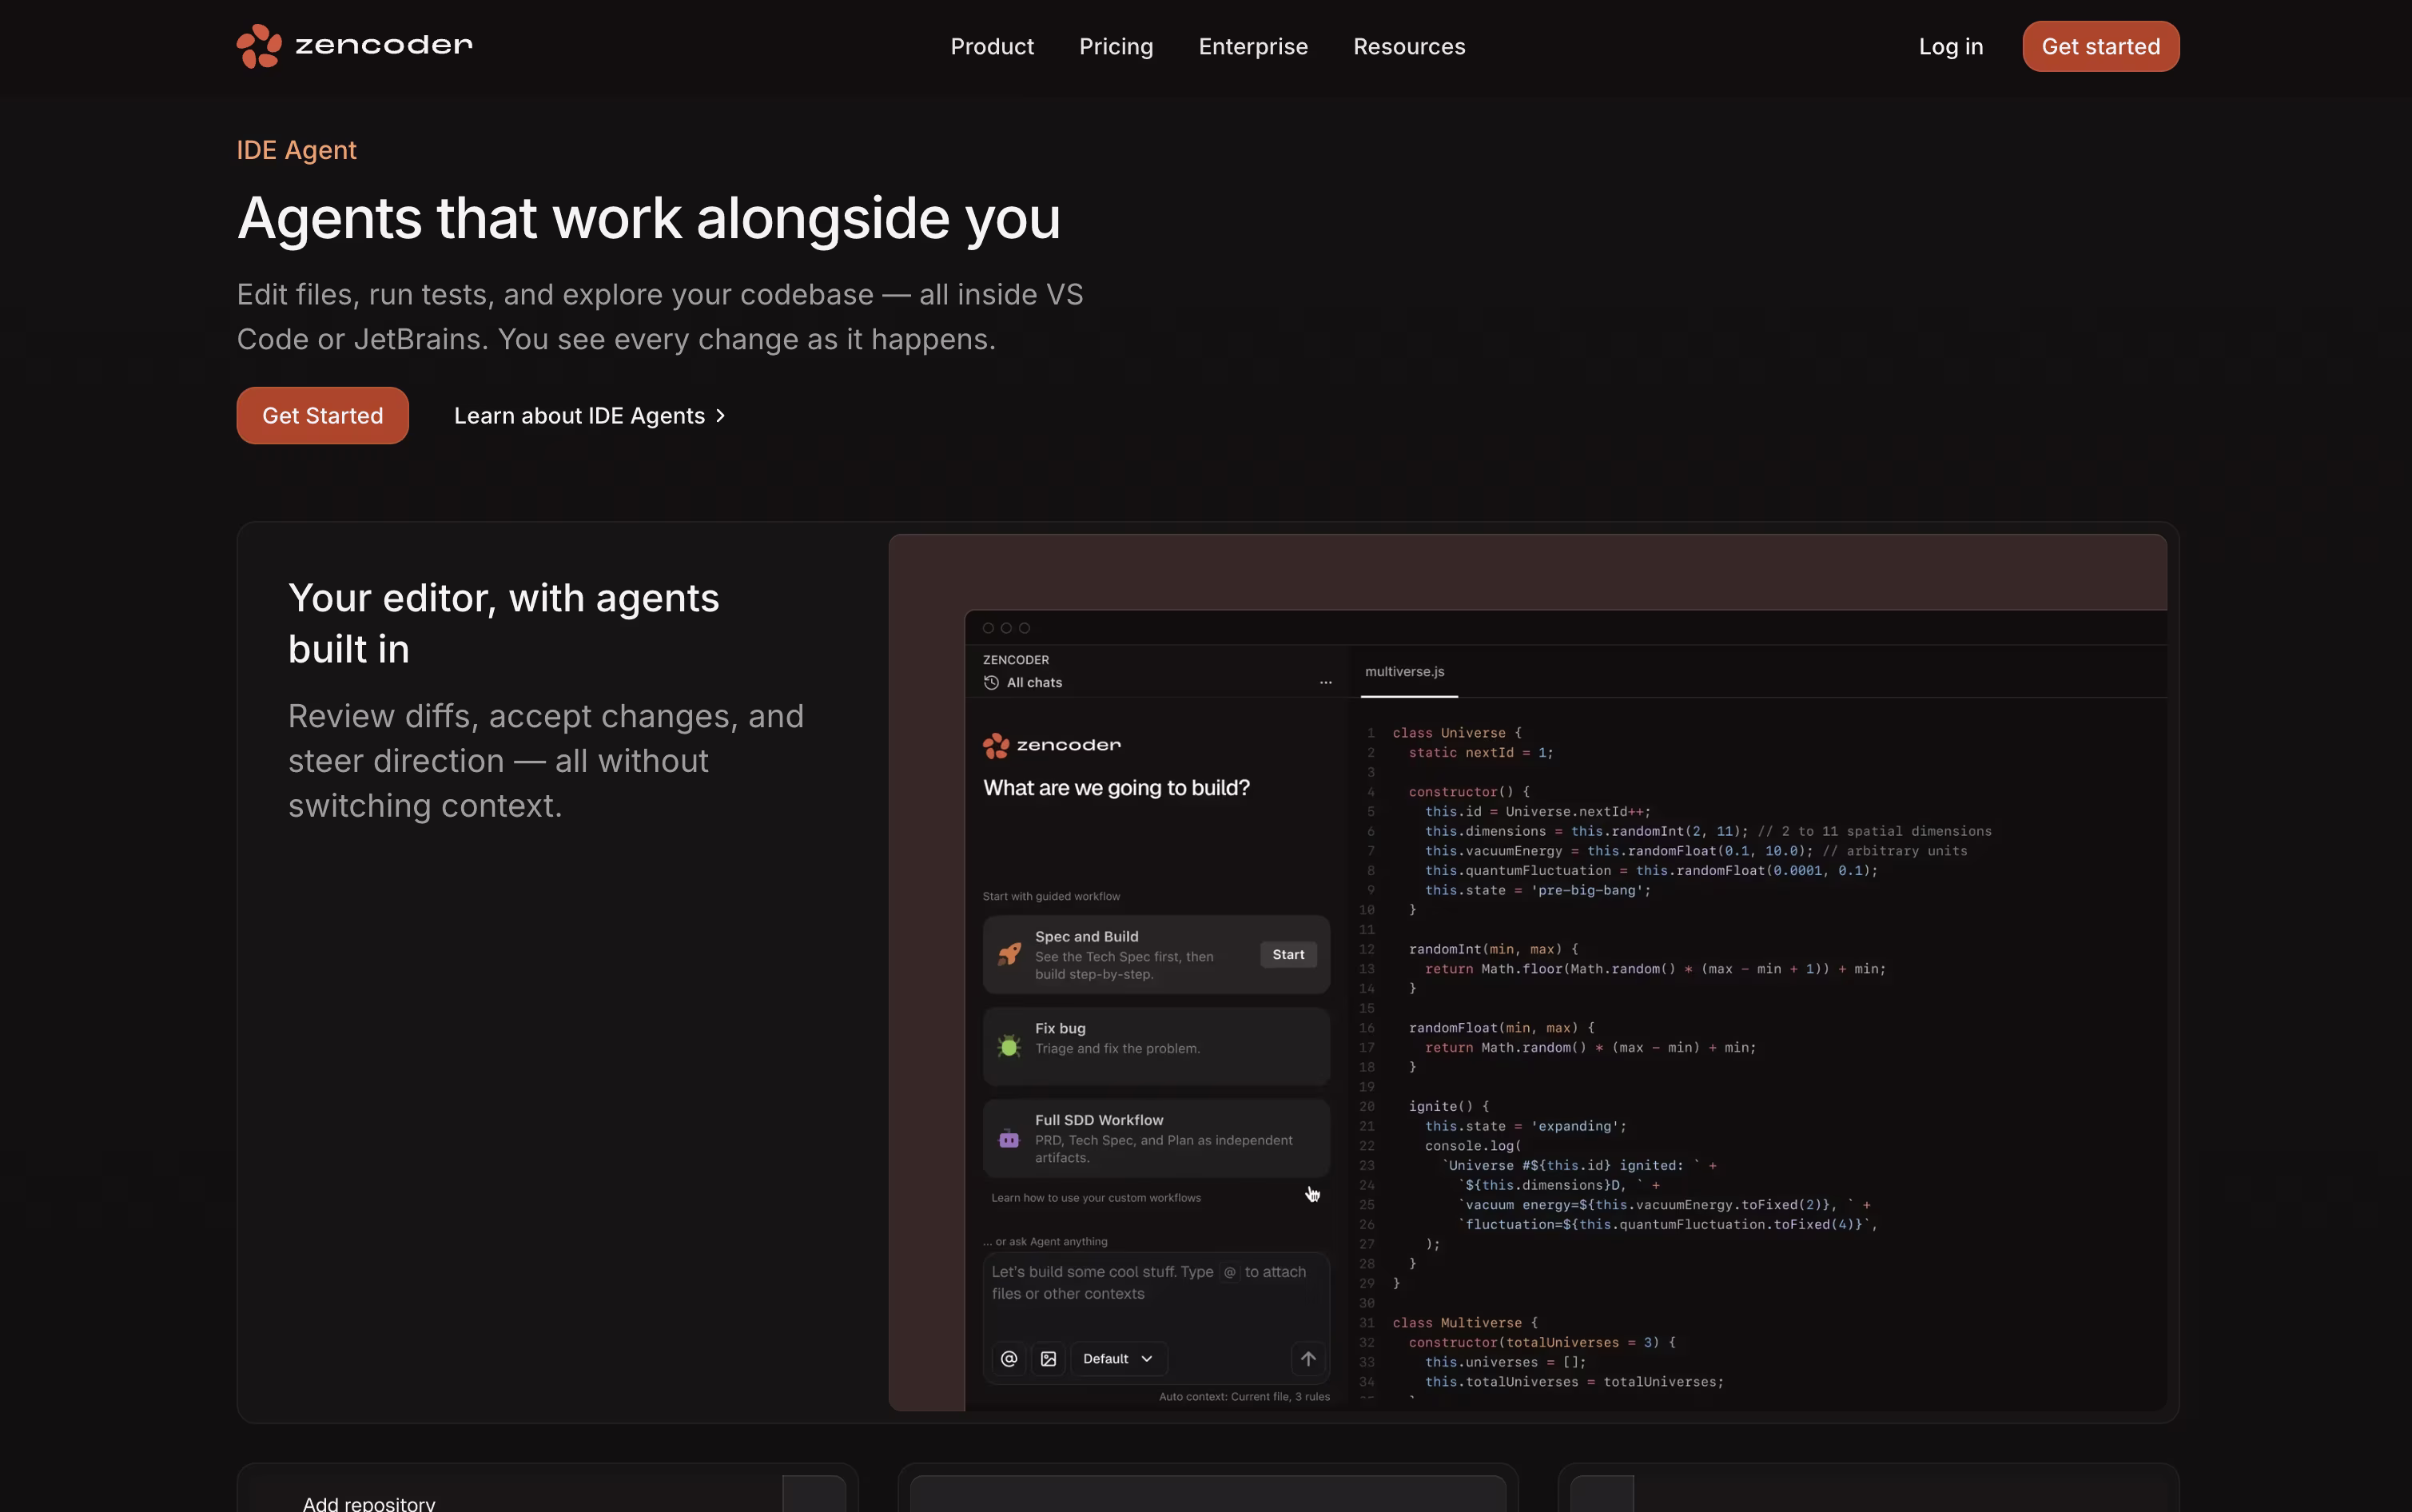Click 'Start with guided workflow' label

click(x=1051, y=896)
